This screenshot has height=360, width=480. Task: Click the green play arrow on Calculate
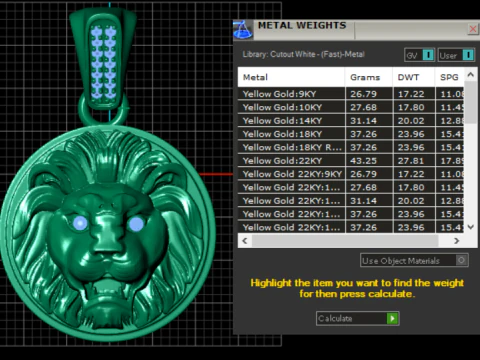392,318
